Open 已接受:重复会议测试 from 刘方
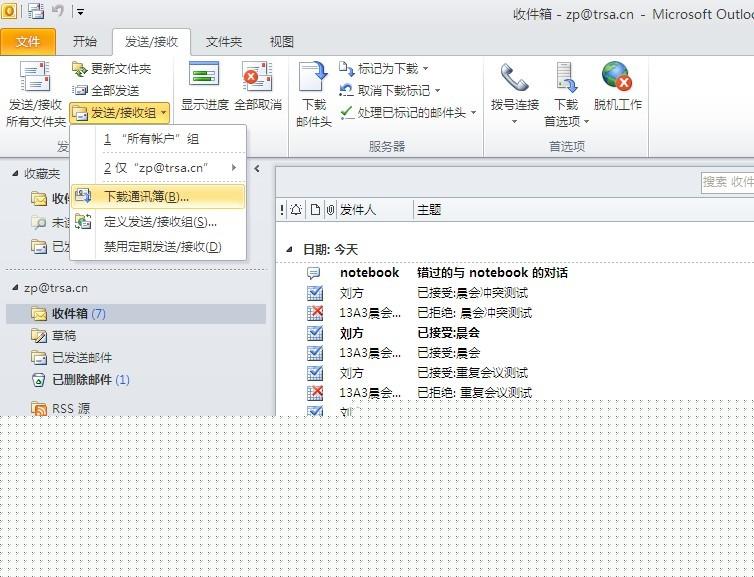754x577 pixels. pos(515,373)
